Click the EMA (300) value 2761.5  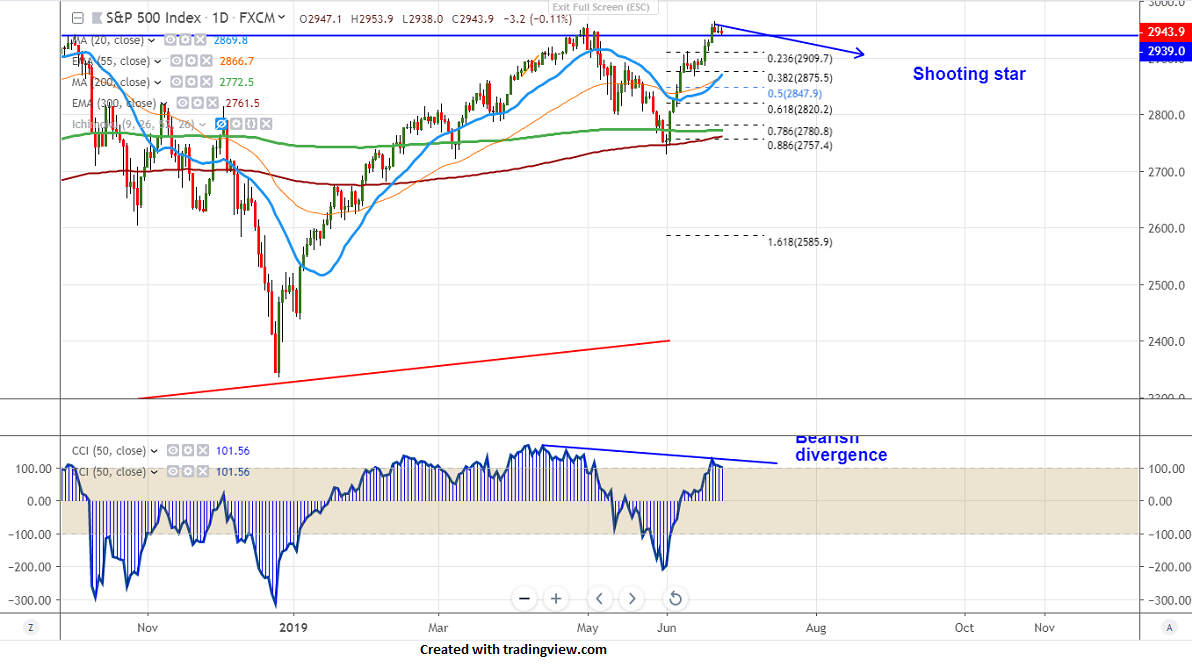coord(243,103)
